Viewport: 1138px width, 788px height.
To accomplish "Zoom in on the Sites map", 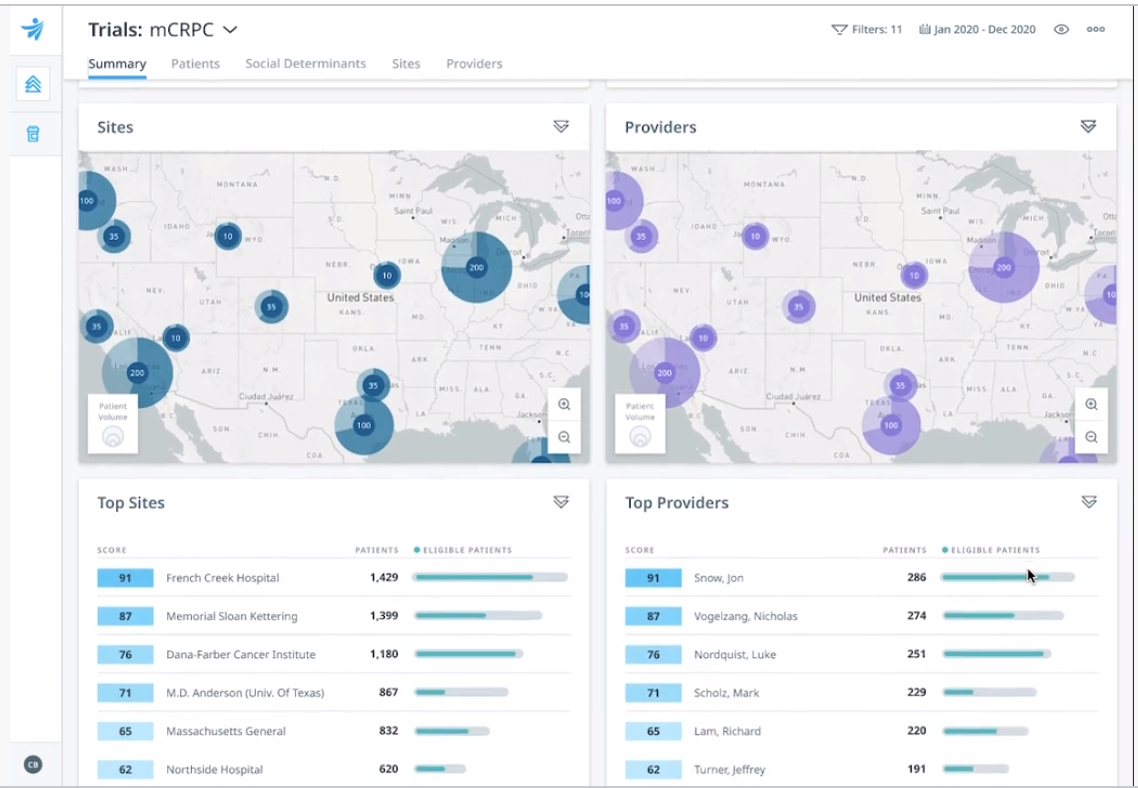I will pyautogui.click(x=564, y=404).
